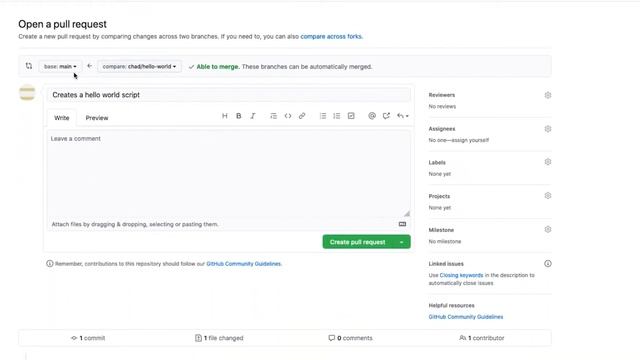View the 1 commit tab
This screenshot has width=640, height=360.
pyautogui.click(x=88, y=338)
